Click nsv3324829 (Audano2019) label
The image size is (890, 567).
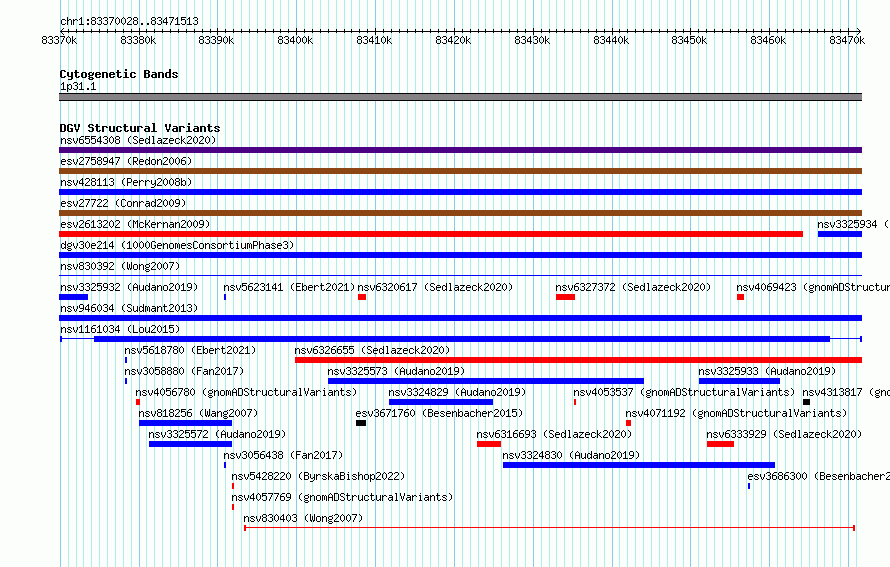pyautogui.click(x=457, y=392)
